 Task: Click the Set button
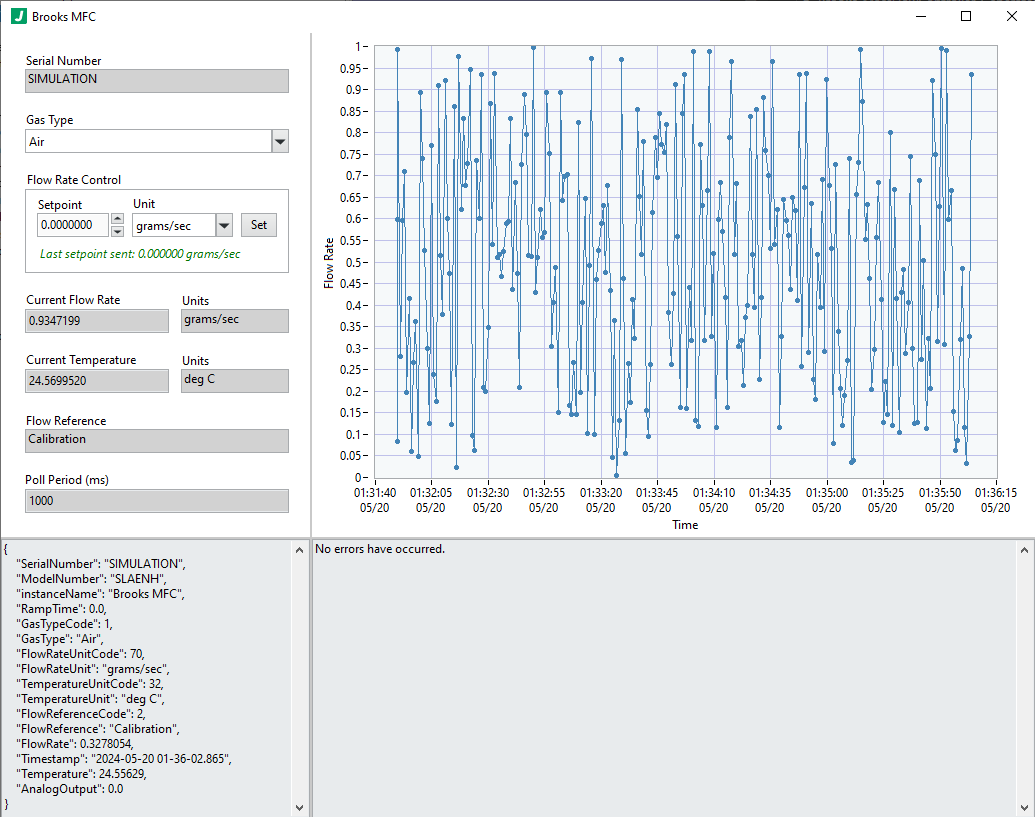[x=259, y=225]
